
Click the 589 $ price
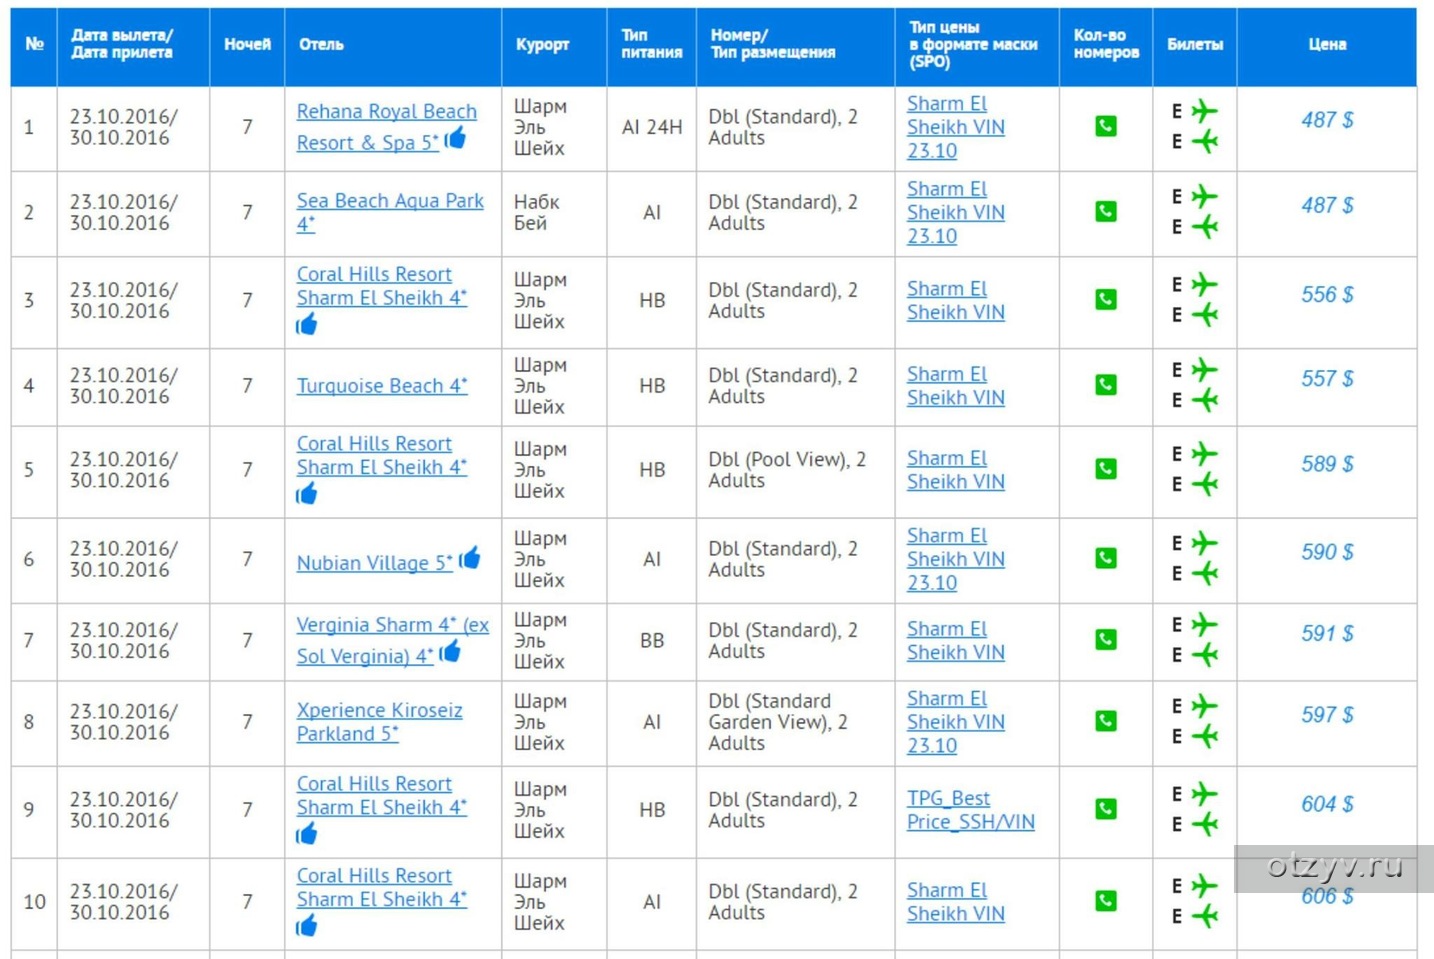click(x=1327, y=464)
